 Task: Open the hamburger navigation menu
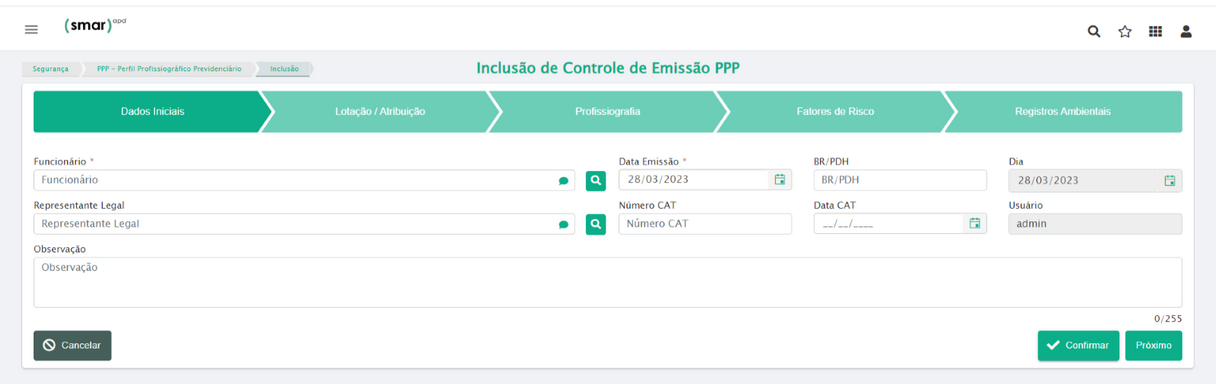[x=31, y=30]
